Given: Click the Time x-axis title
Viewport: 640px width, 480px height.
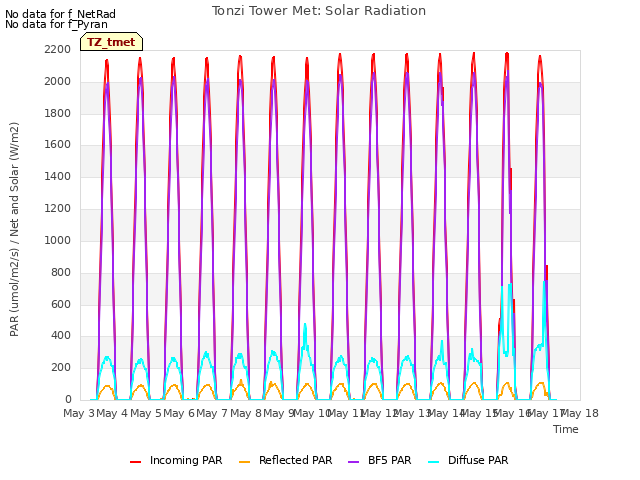Looking at the screenshot, I should click(566, 429).
